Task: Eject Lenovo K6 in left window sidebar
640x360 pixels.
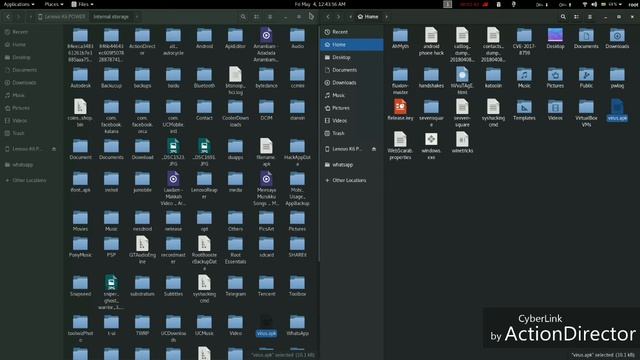Action: point(54,149)
